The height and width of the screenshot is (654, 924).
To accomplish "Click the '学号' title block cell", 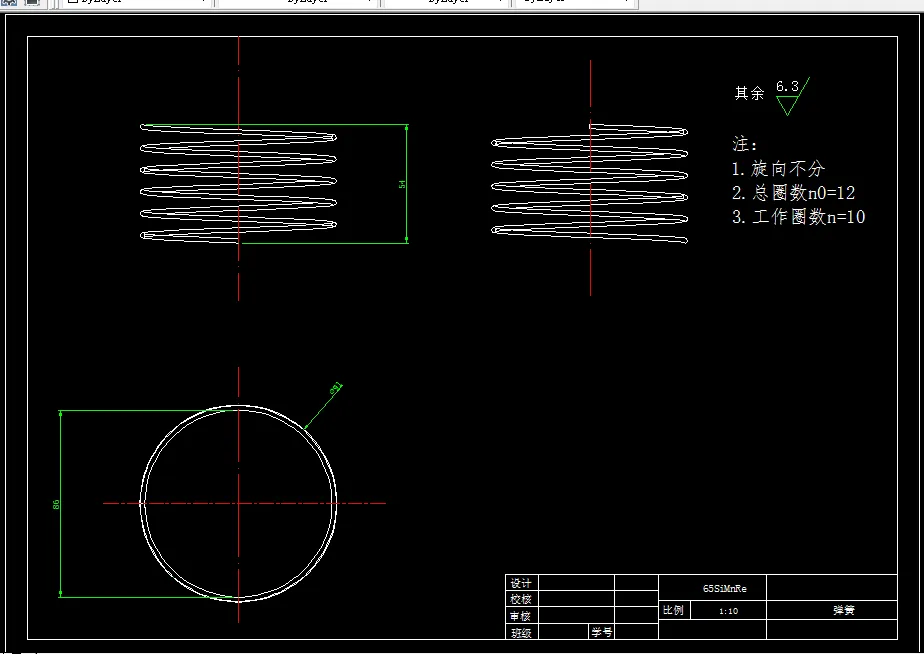I will pyautogui.click(x=602, y=633).
